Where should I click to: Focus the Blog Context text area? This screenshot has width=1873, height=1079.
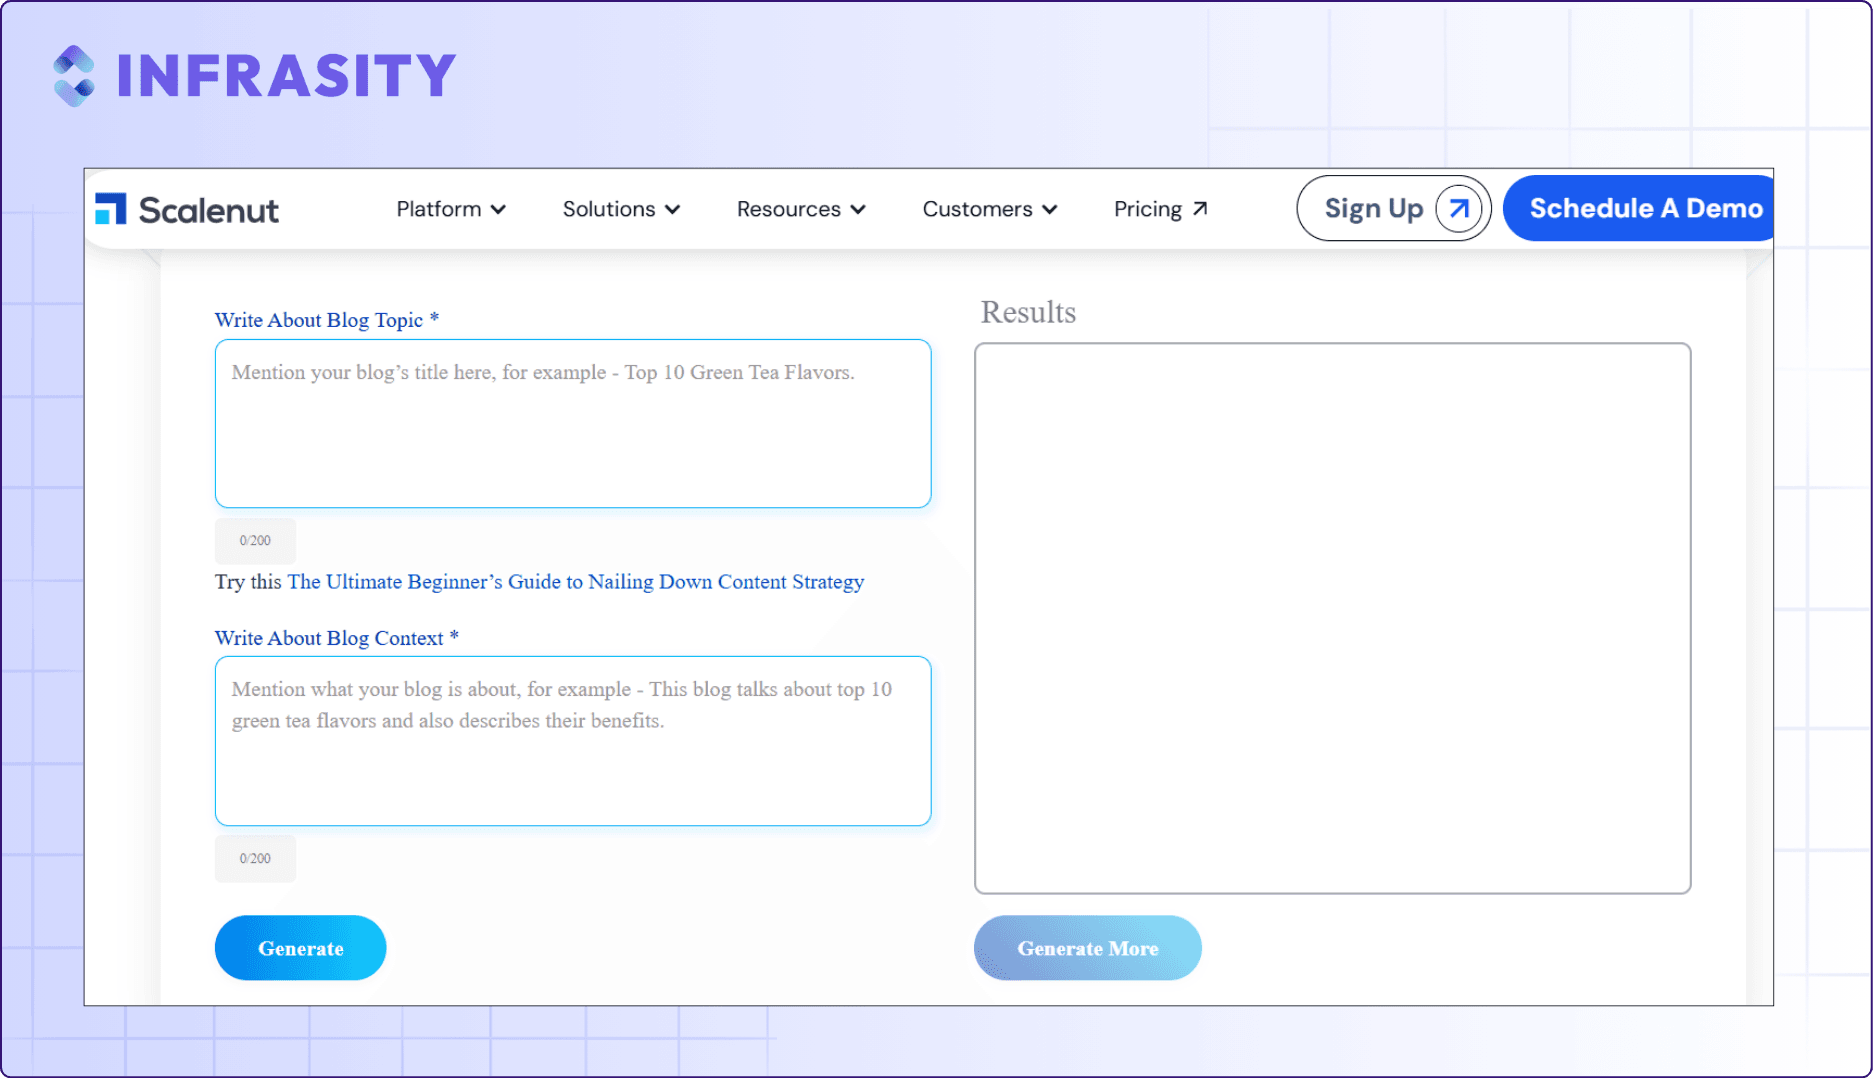coord(573,741)
